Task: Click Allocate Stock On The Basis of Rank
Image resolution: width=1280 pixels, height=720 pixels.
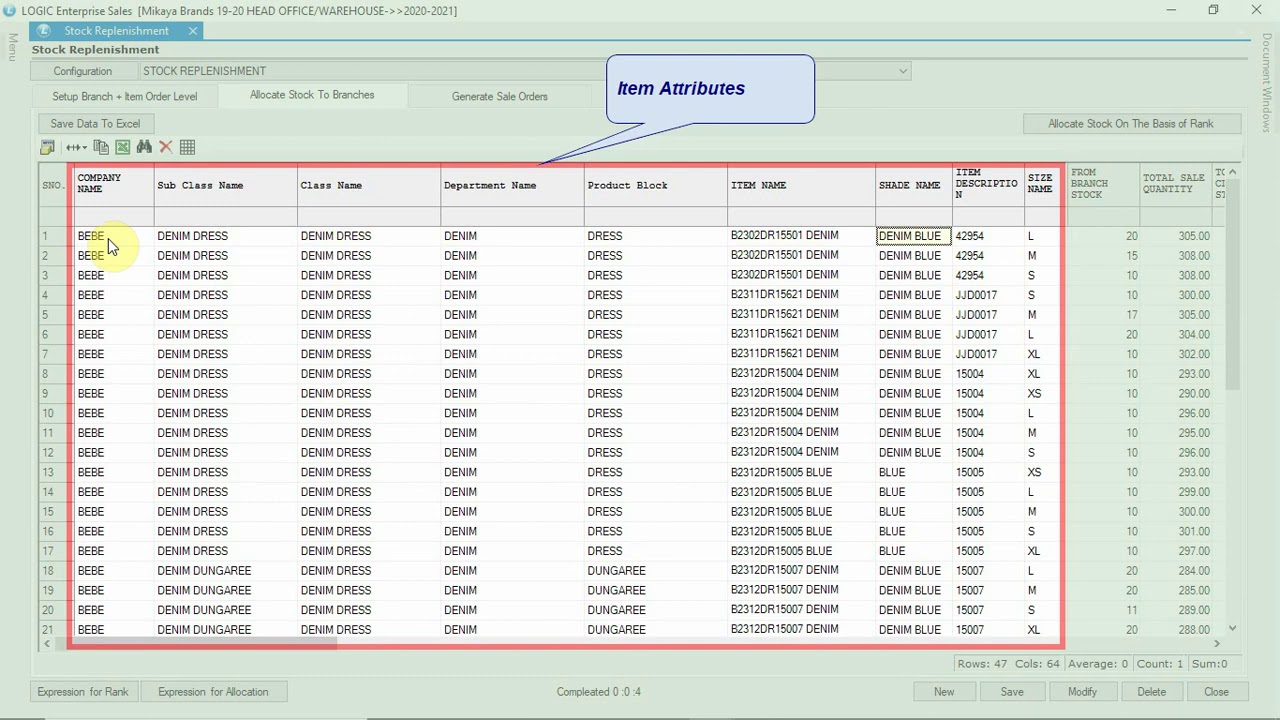Action: (x=1131, y=123)
